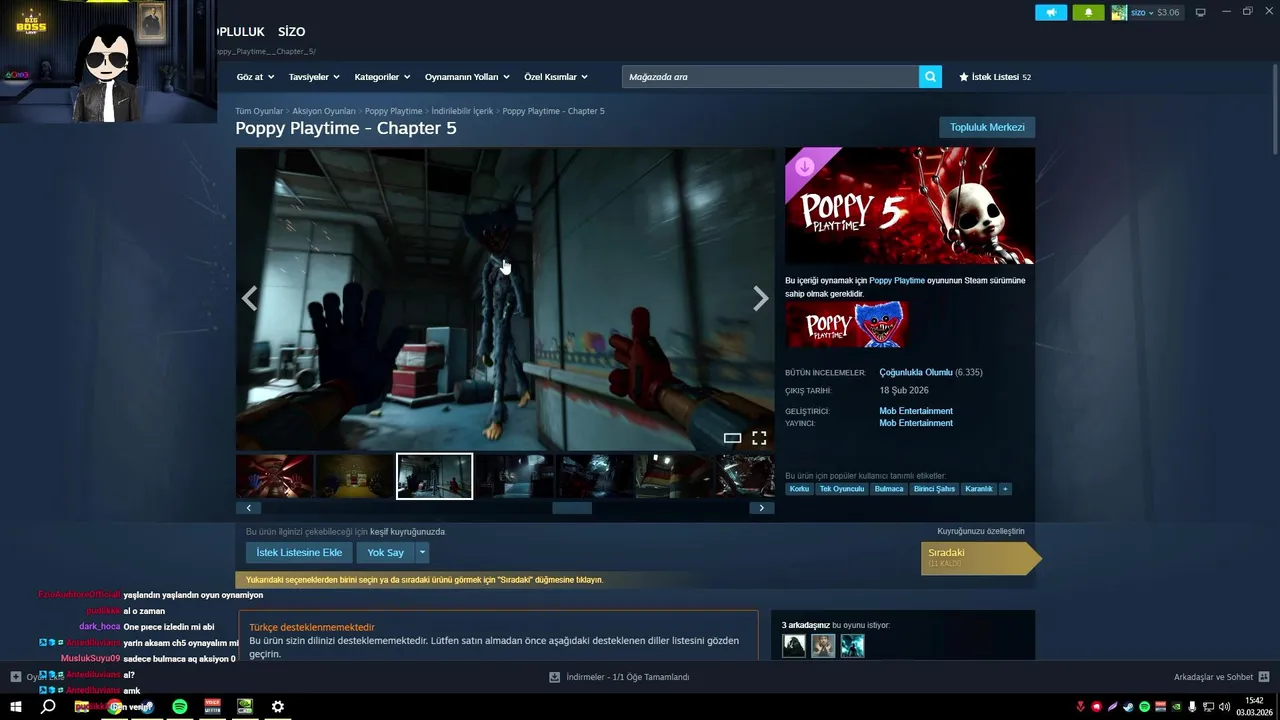Viewport: 1280px width, 720px height.
Task: Open third friend avatar wanting this game
Action: [x=852, y=646]
